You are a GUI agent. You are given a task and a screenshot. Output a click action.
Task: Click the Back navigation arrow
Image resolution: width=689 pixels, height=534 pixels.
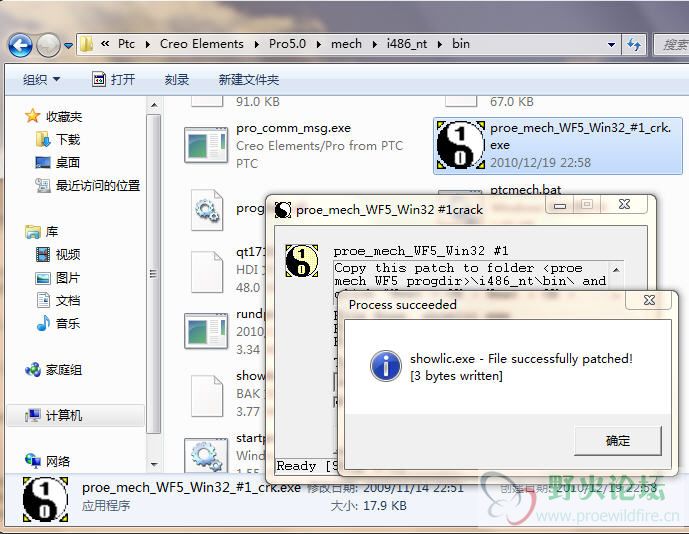[20, 45]
